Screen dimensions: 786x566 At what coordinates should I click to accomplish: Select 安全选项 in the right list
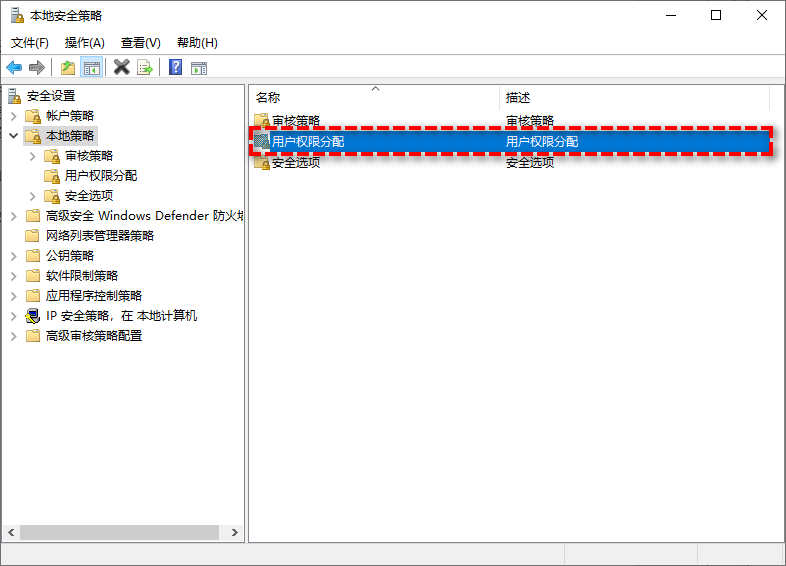tap(296, 162)
